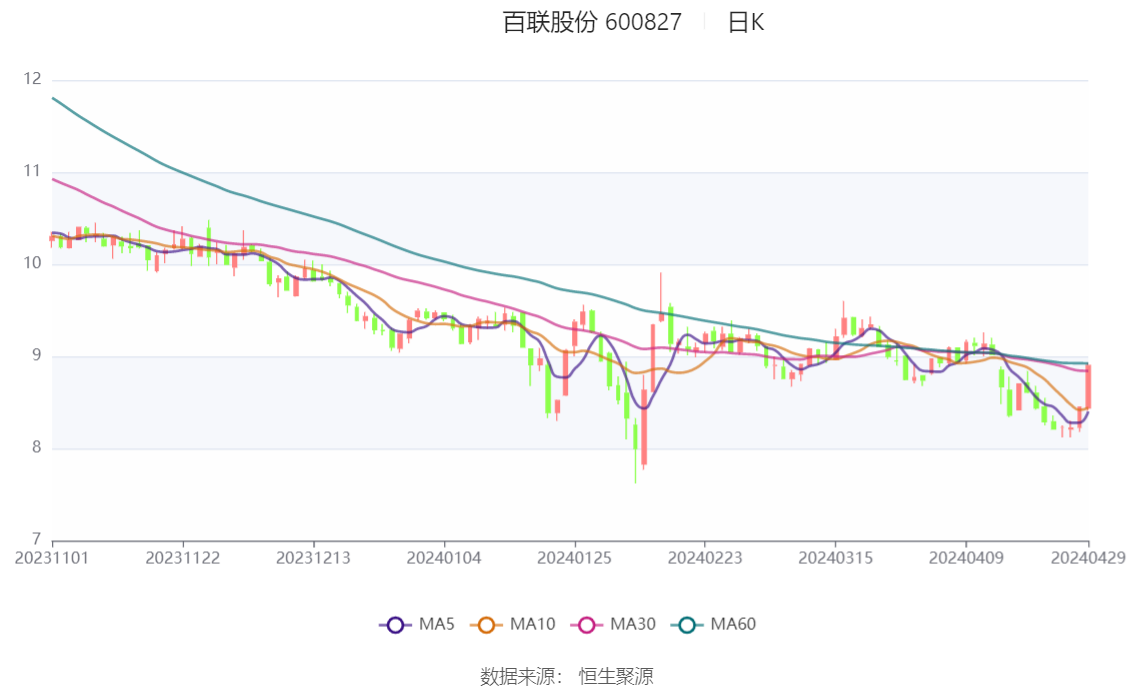1134x689 pixels.
Task: Click the tall red candle wick above 9.8
Action: (x=660, y=293)
